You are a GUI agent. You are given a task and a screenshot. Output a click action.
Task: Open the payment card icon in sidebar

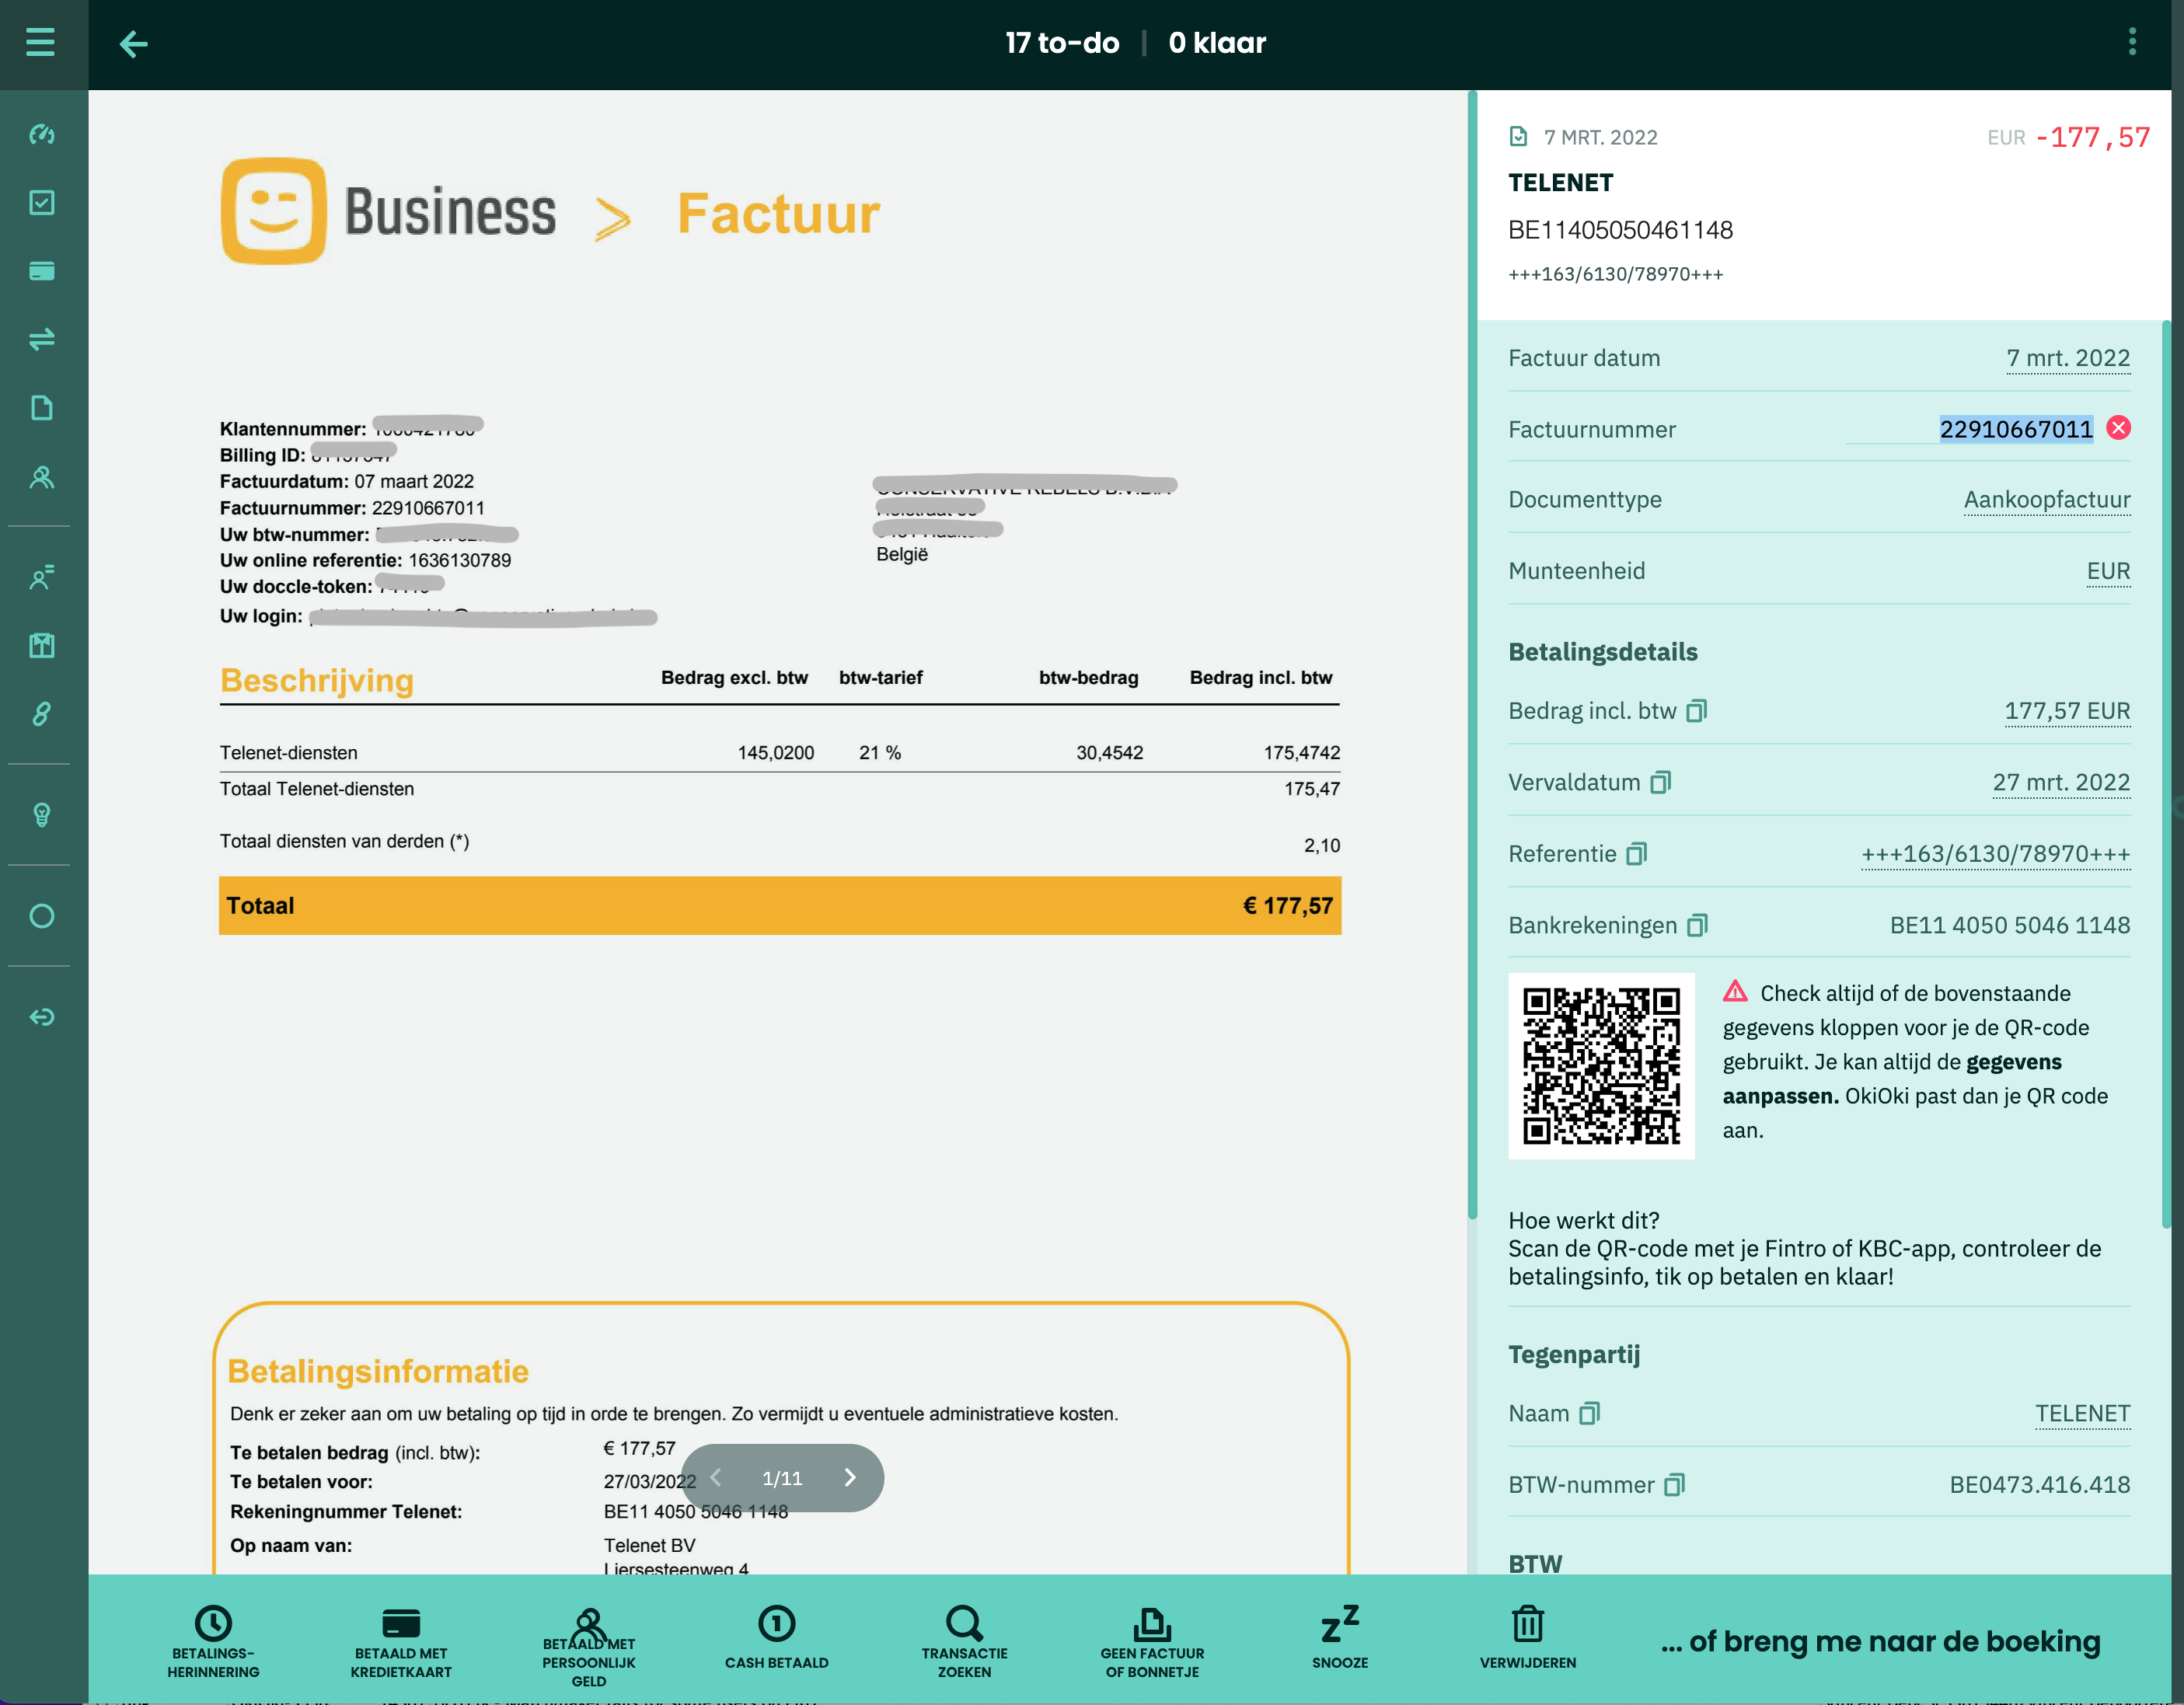(x=42, y=271)
